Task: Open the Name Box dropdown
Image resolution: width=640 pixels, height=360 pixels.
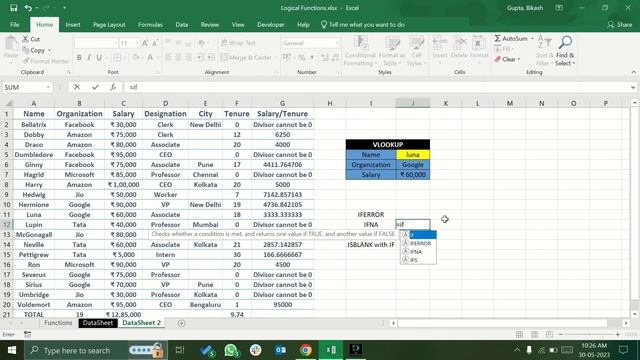Action: tap(48, 87)
